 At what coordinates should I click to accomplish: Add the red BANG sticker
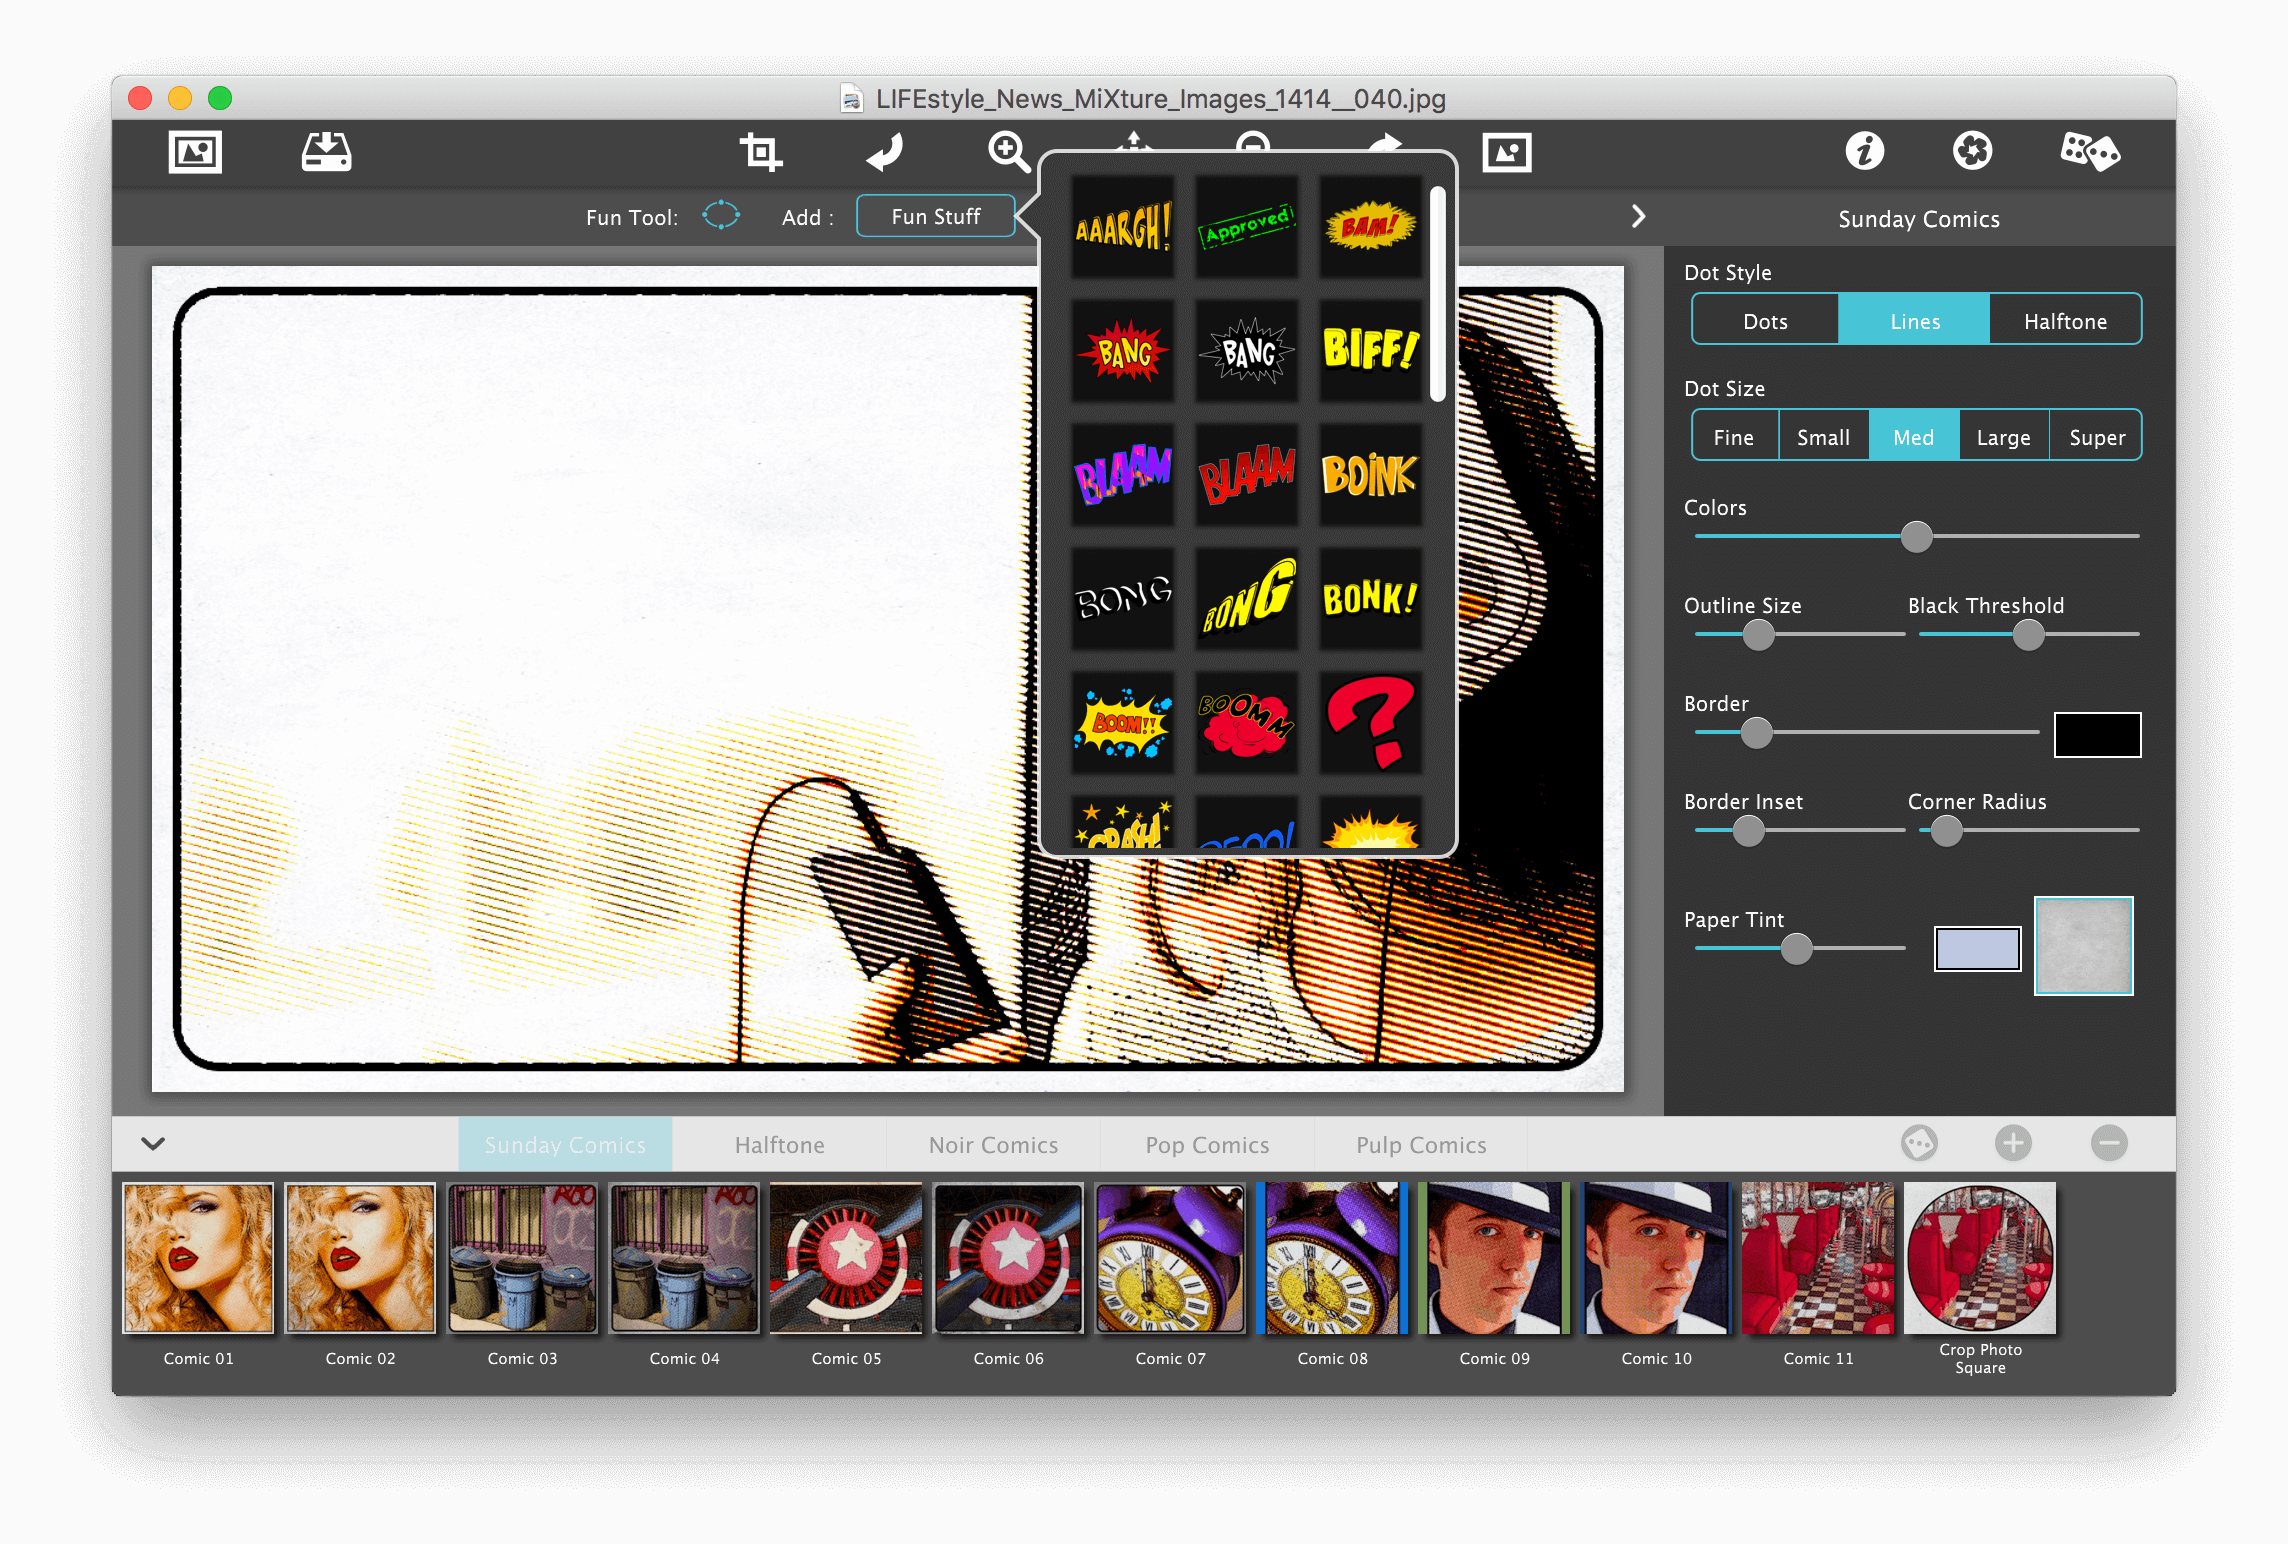1122,351
